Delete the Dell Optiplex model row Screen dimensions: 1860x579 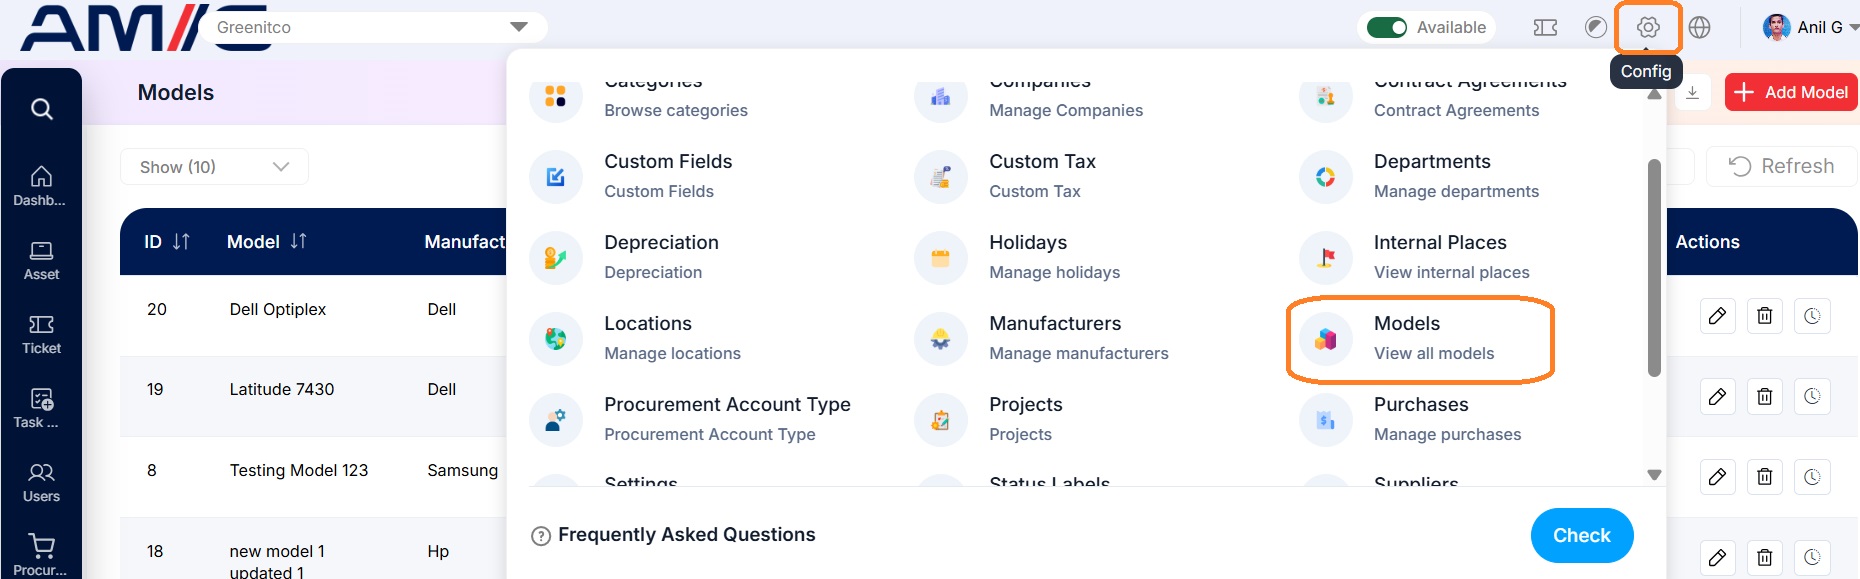pos(1765,316)
